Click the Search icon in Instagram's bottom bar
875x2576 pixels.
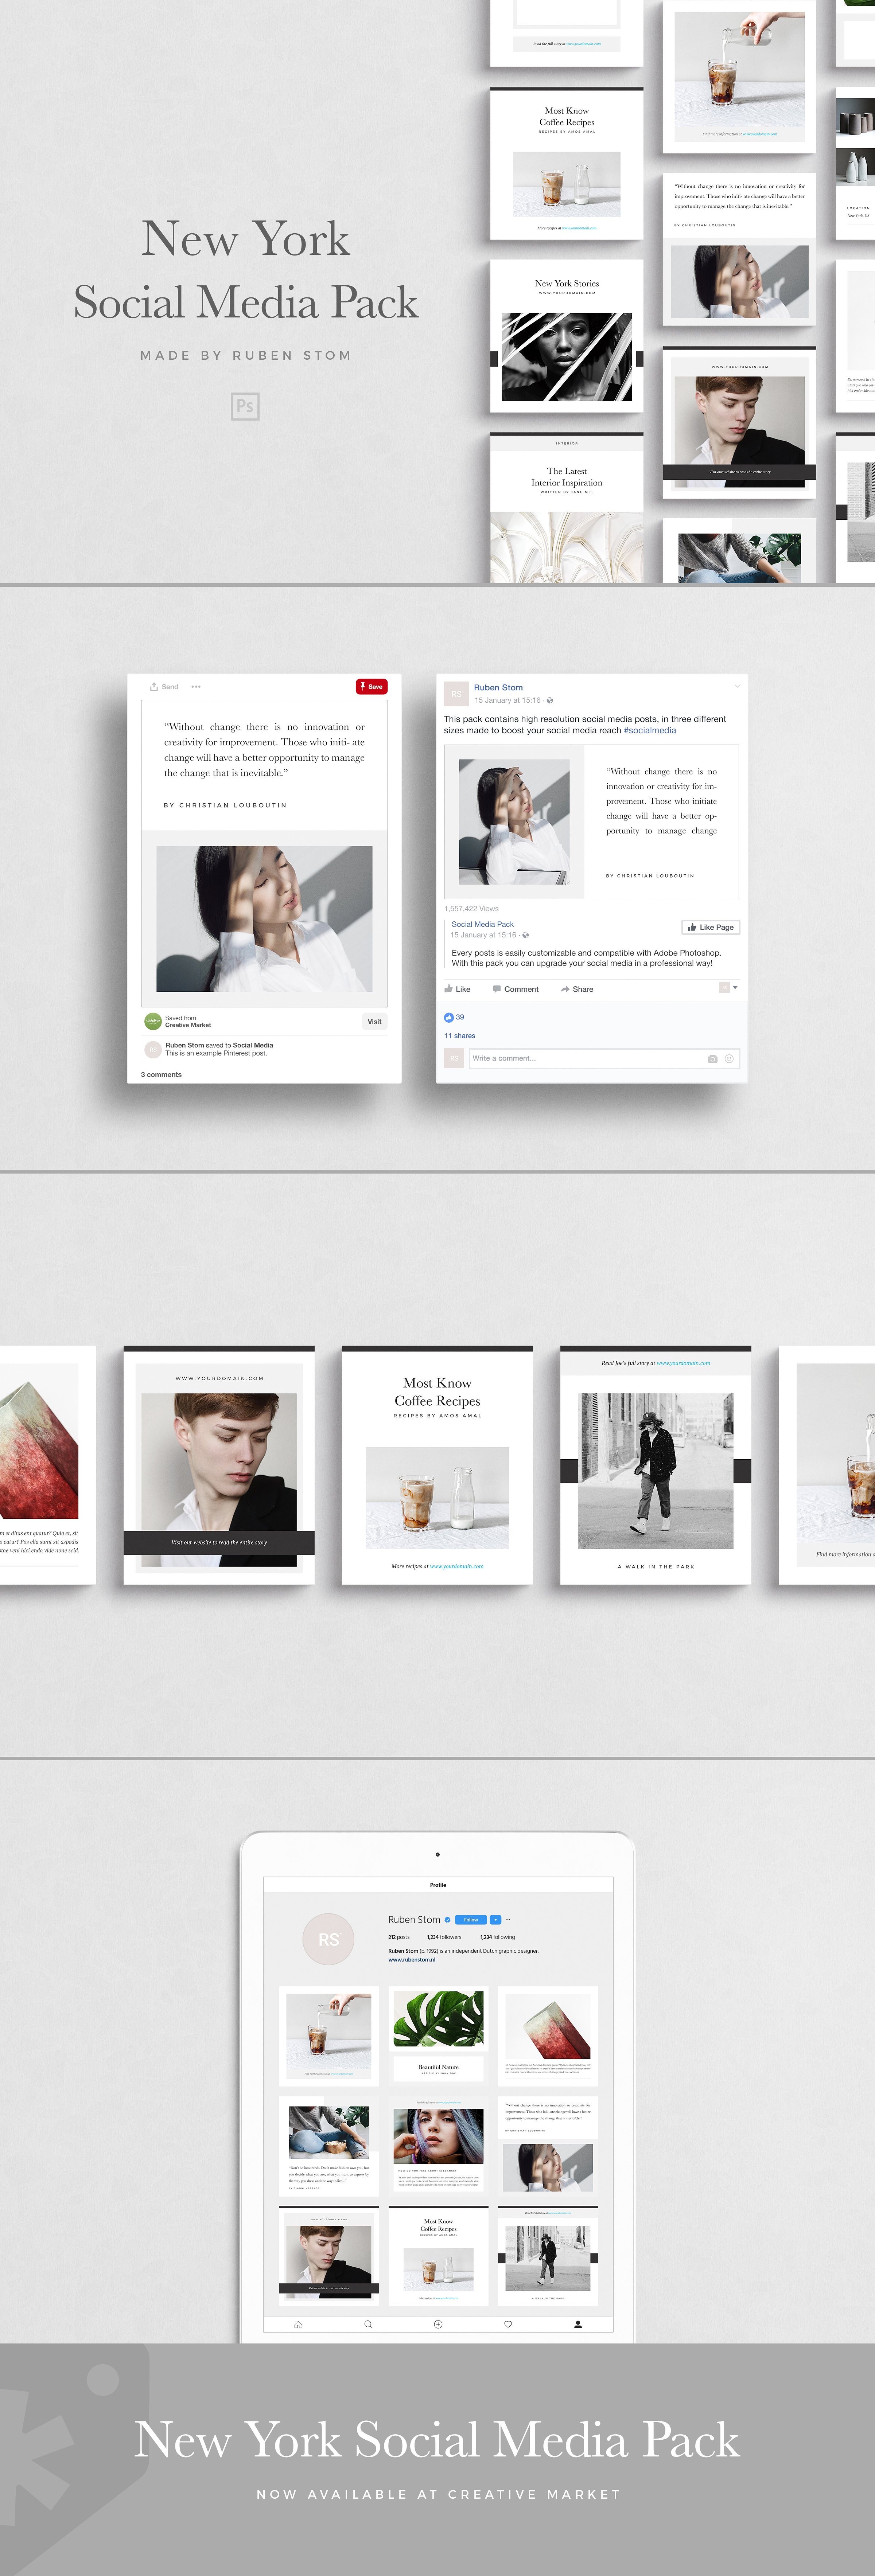pyautogui.click(x=368, y=2325)
